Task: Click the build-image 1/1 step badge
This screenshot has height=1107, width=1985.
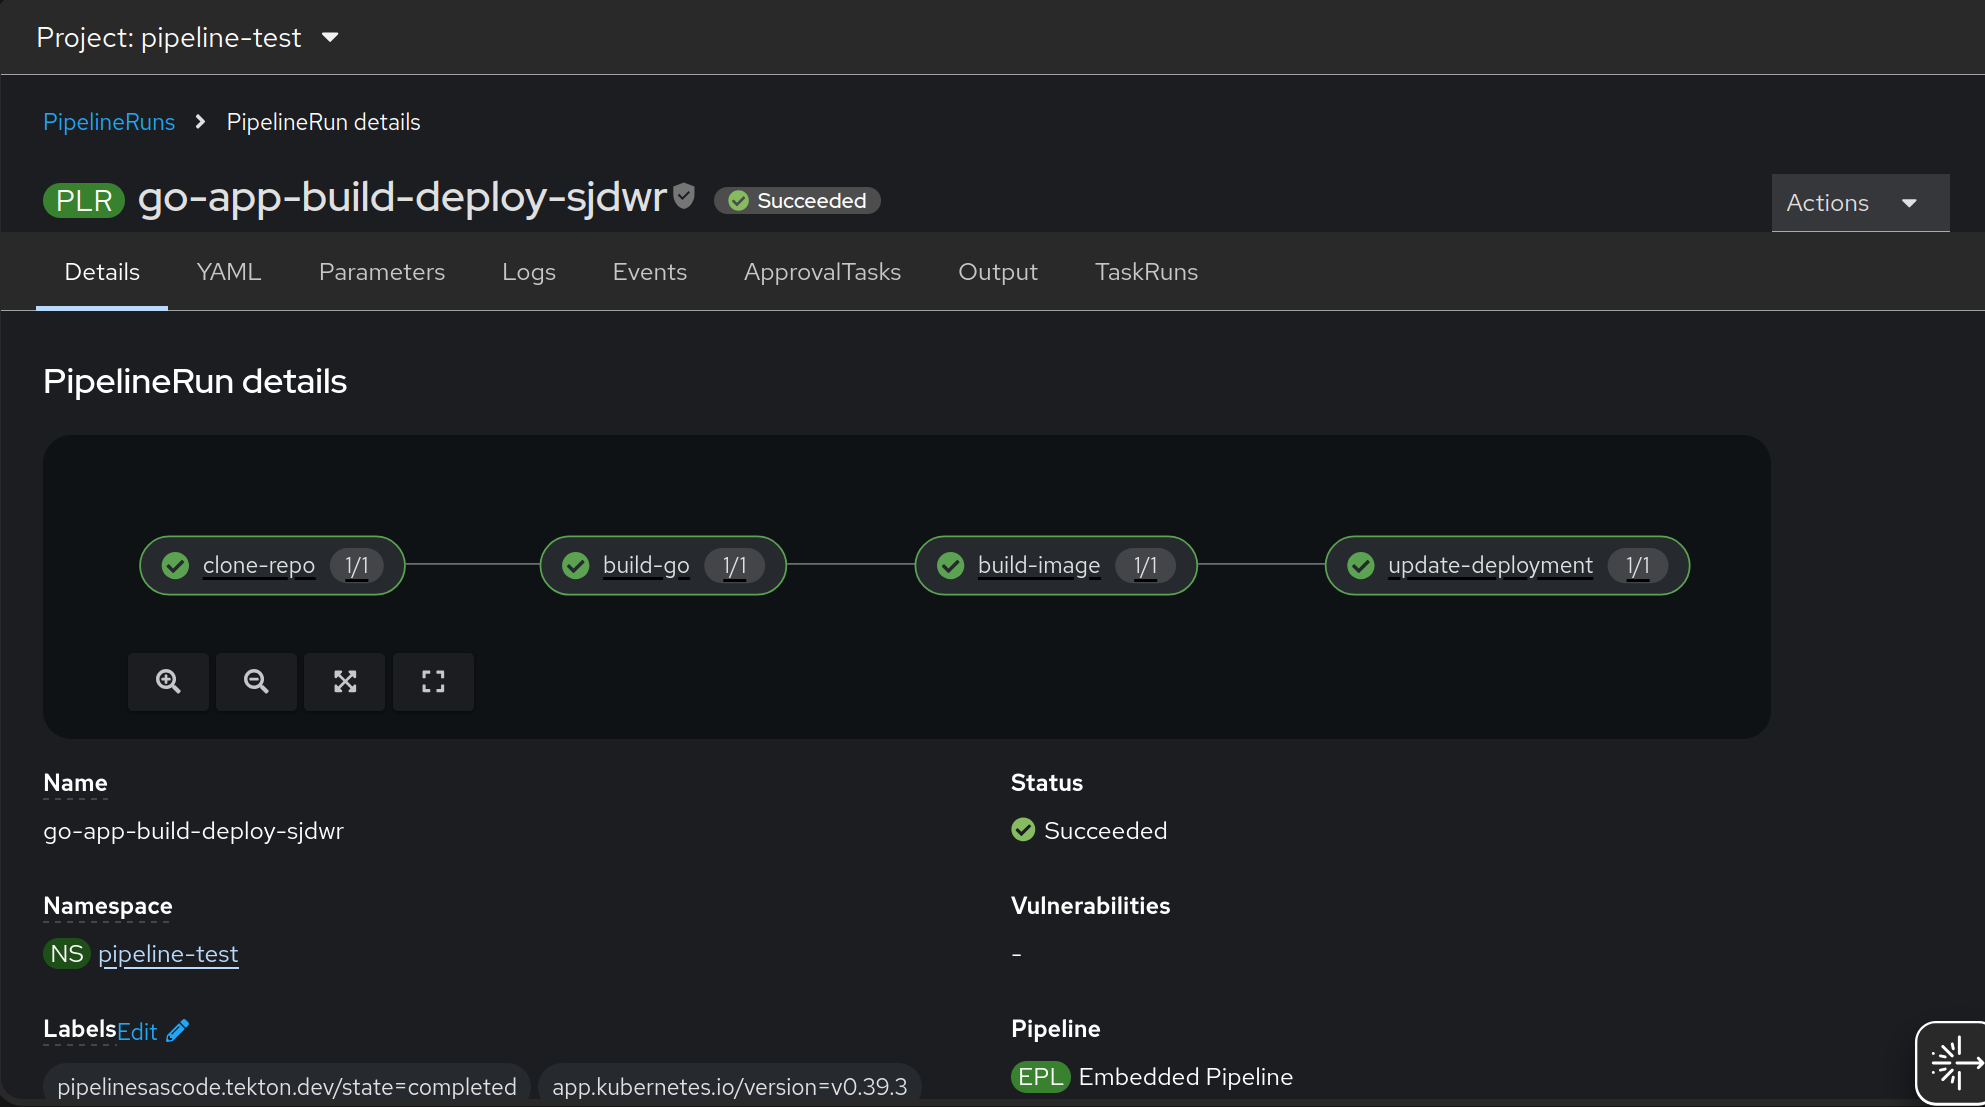Action: point(1145,566)
